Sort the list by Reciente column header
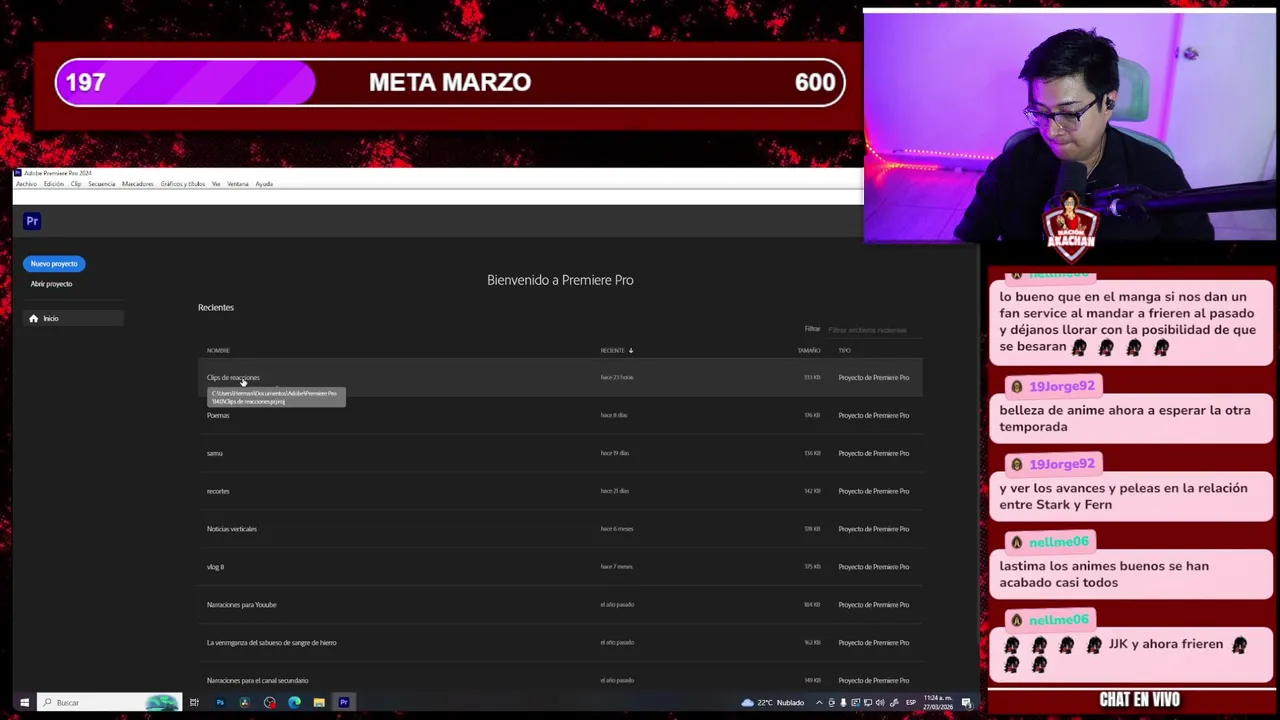This screenshot has height=720, width=1280. (612, 350)
